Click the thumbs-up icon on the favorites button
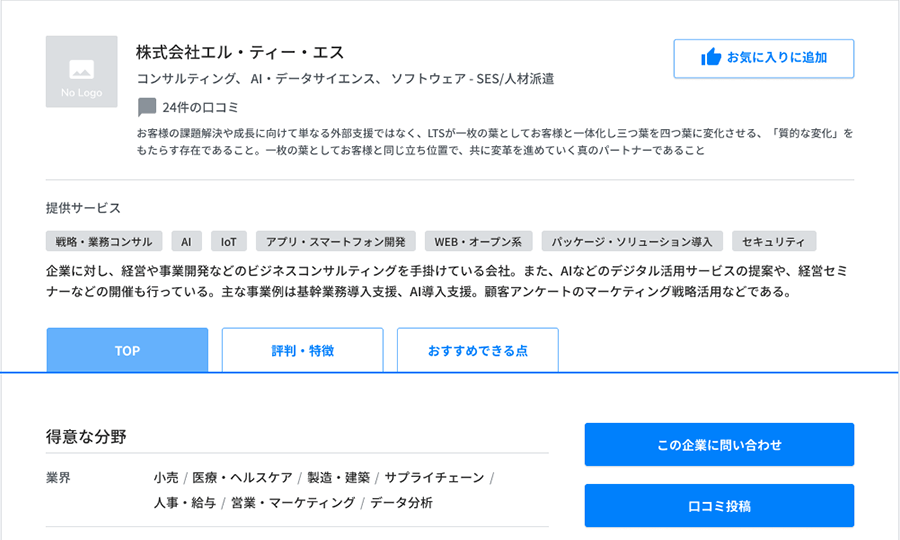Image resolution: width=900 pixels, height=540 pixels. [711, 57]
